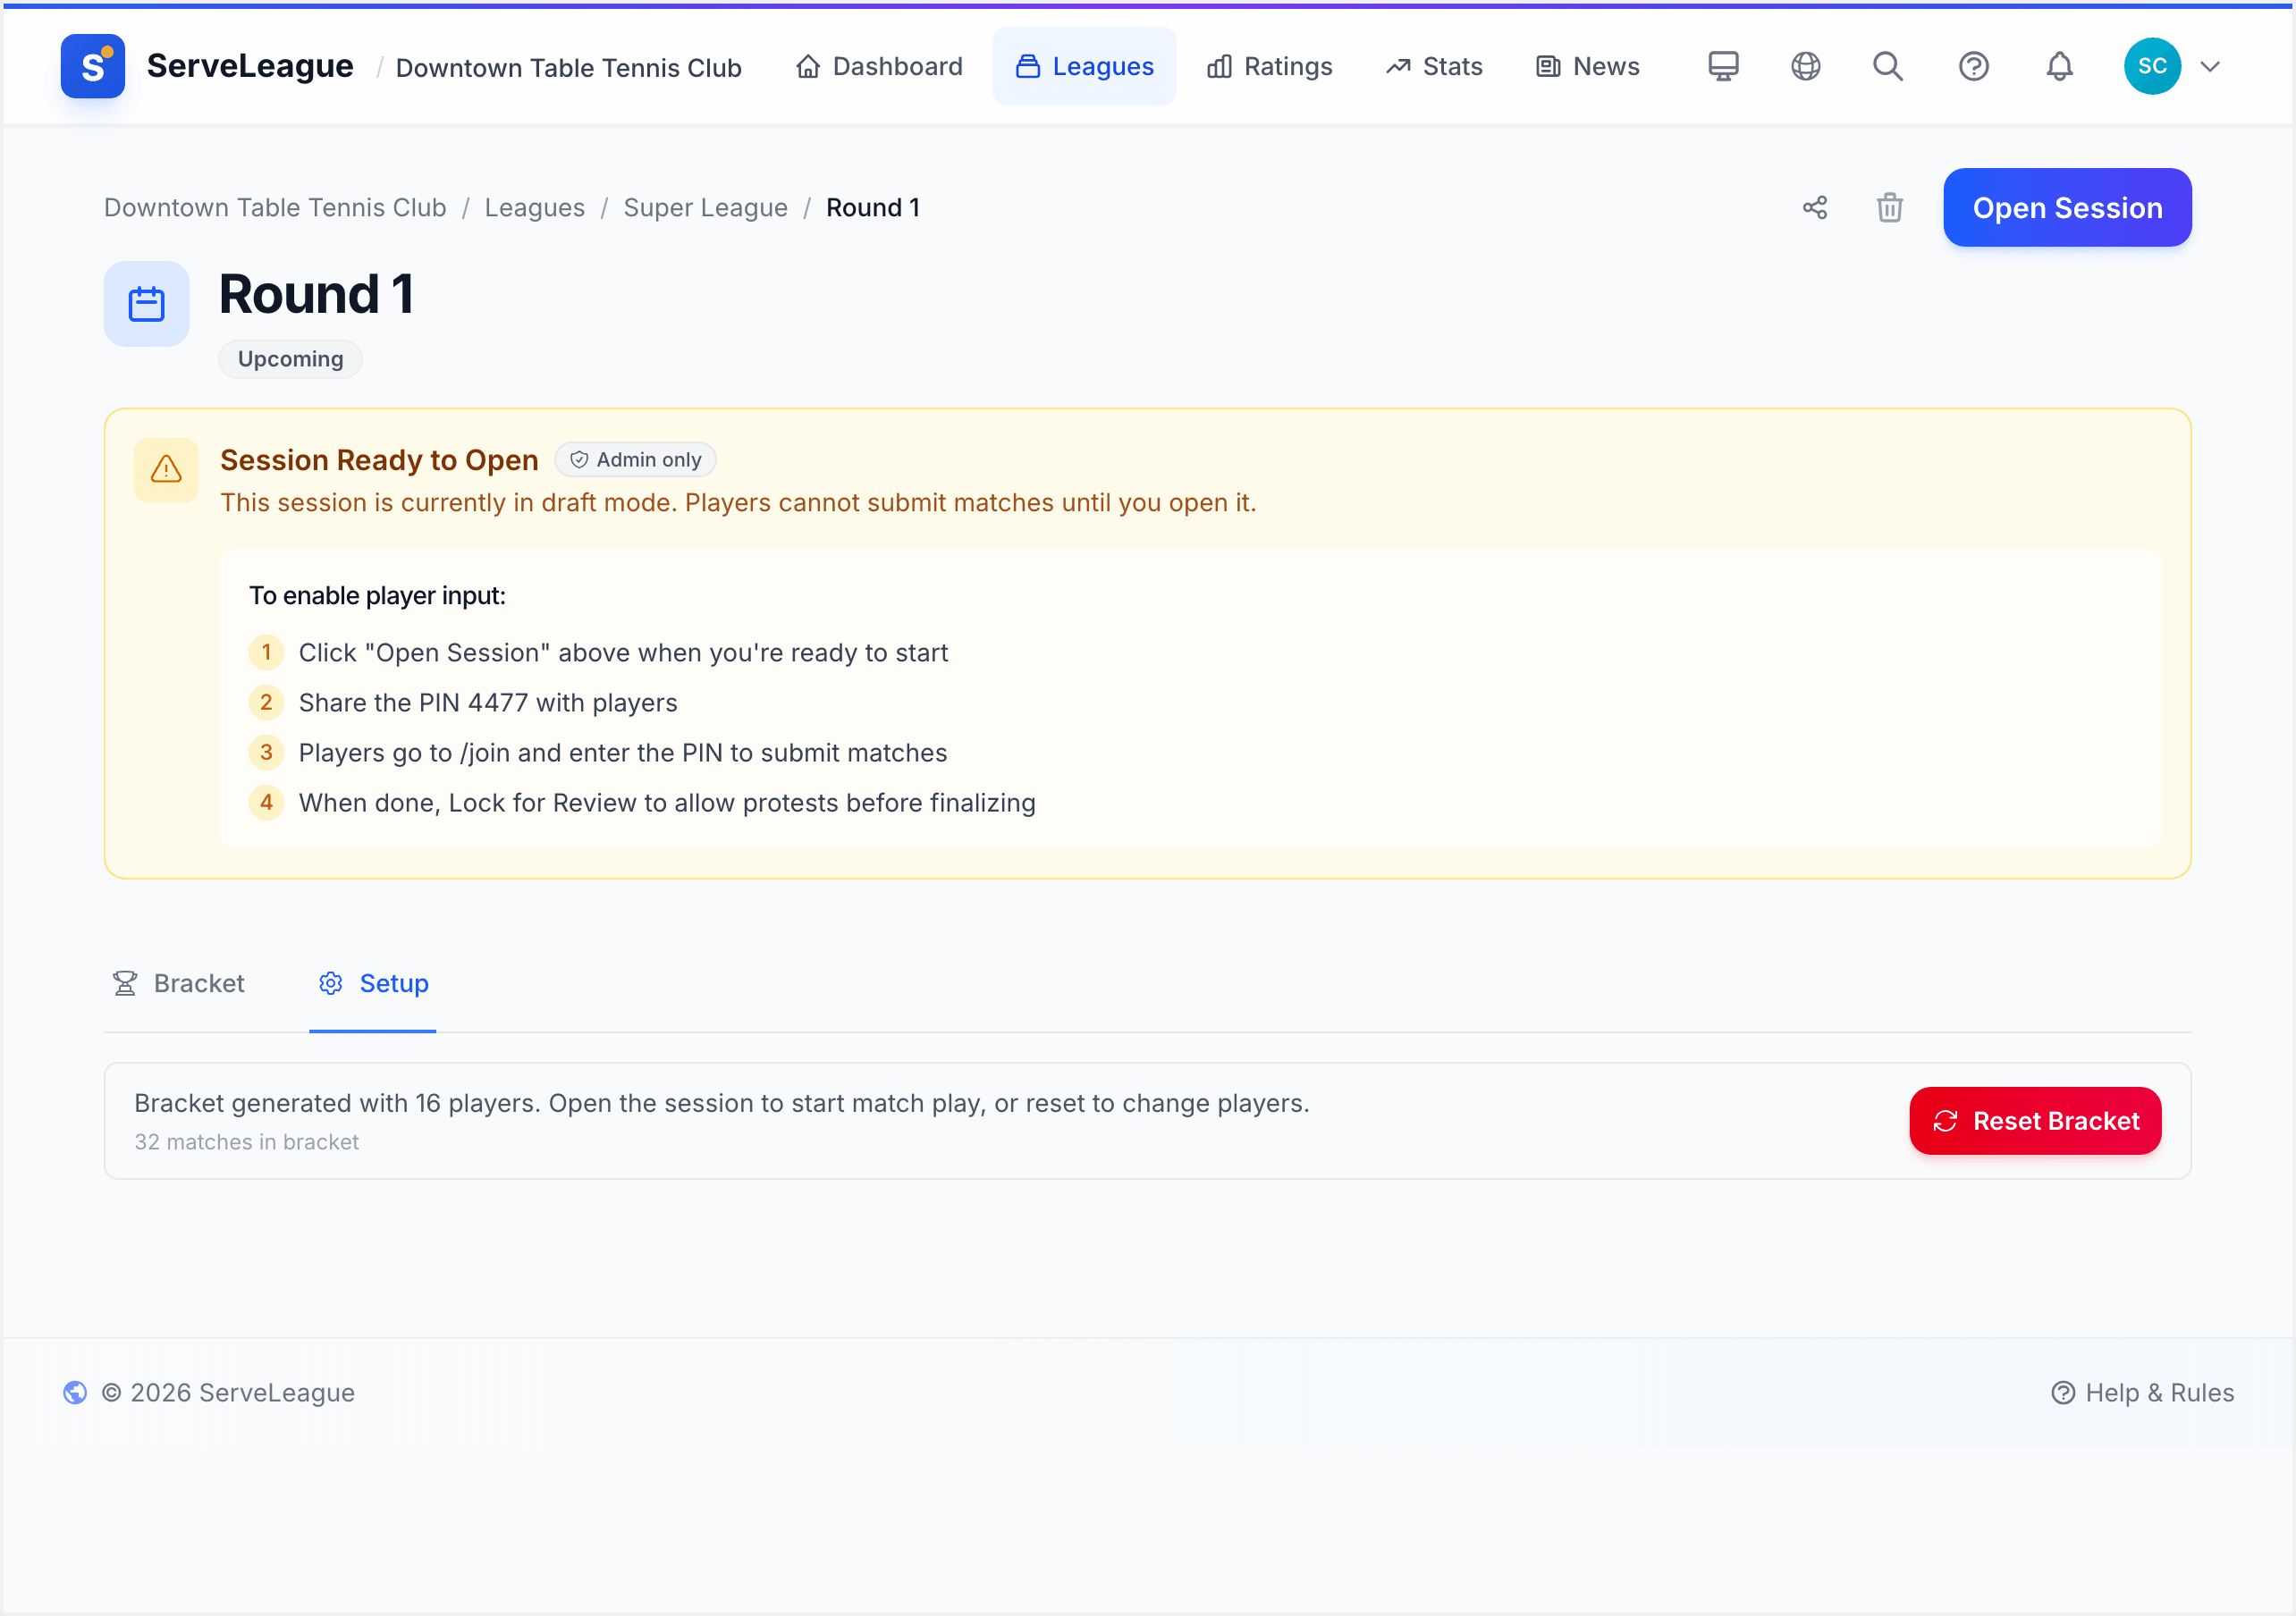Open the News navigation item
The image size is (2296, 1616).
1587,66
